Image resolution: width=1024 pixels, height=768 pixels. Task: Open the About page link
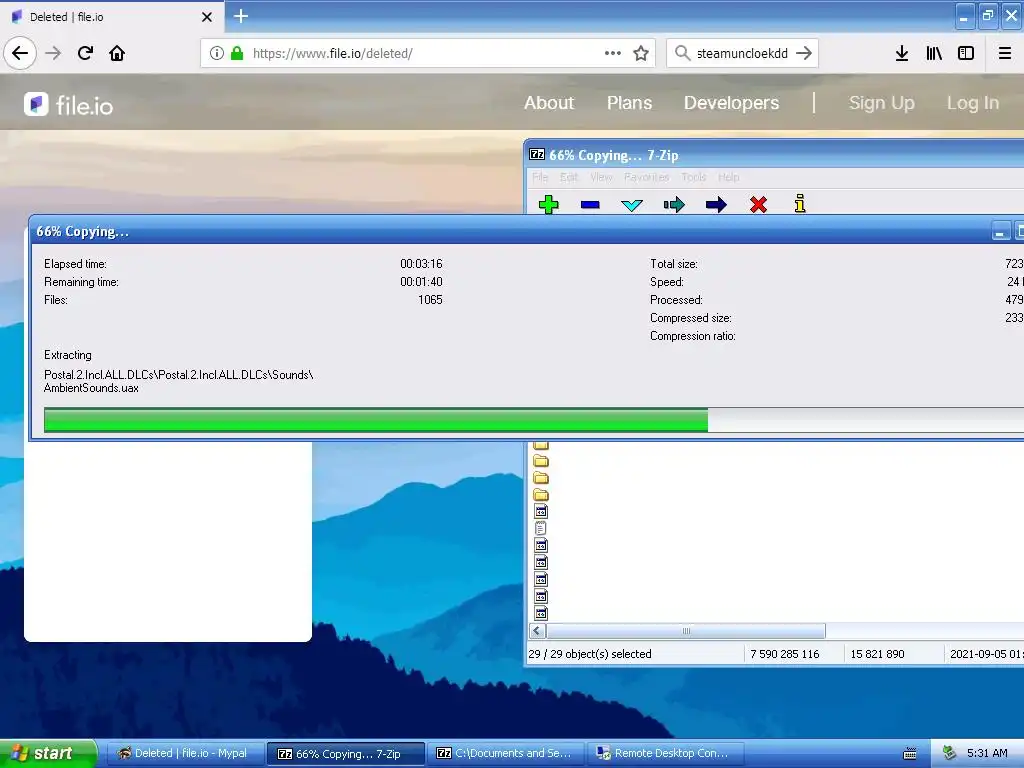coord(549,103)
